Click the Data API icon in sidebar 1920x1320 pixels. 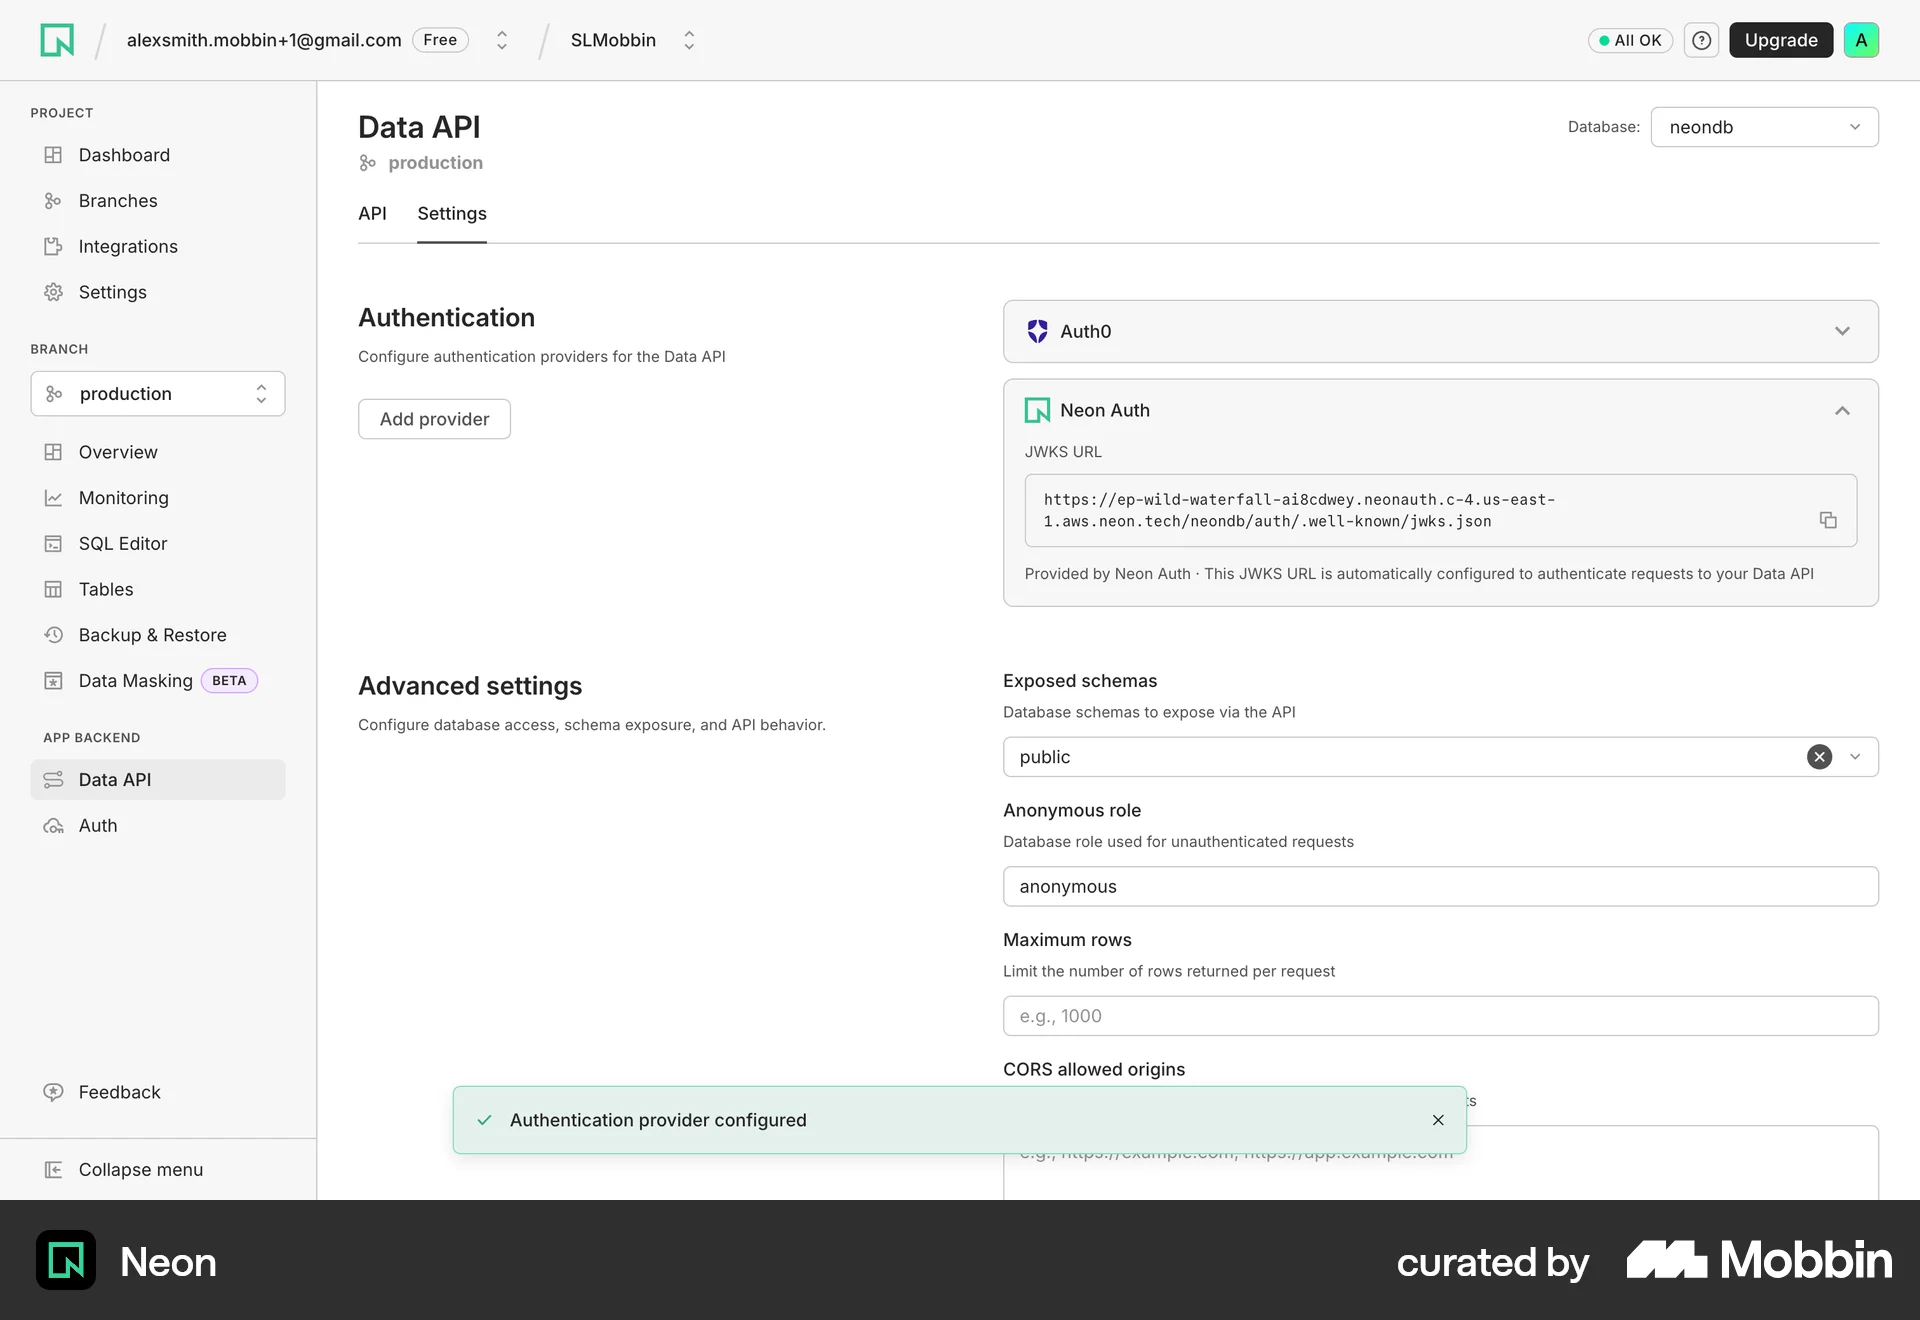[53, 780]
